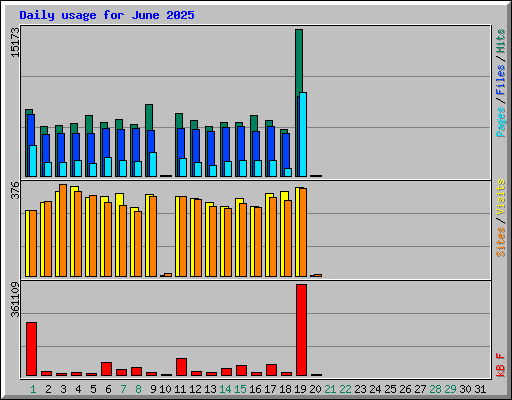
Task: Select day 3 on the x-axis
Action: pyautogui.click(x=63, y=389)
